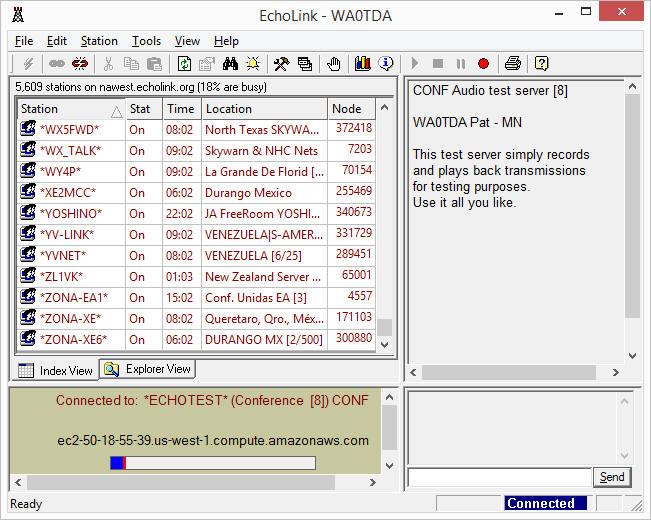
Task: Click the station list scroll-up arrow
Action: (x=384, y=108)
